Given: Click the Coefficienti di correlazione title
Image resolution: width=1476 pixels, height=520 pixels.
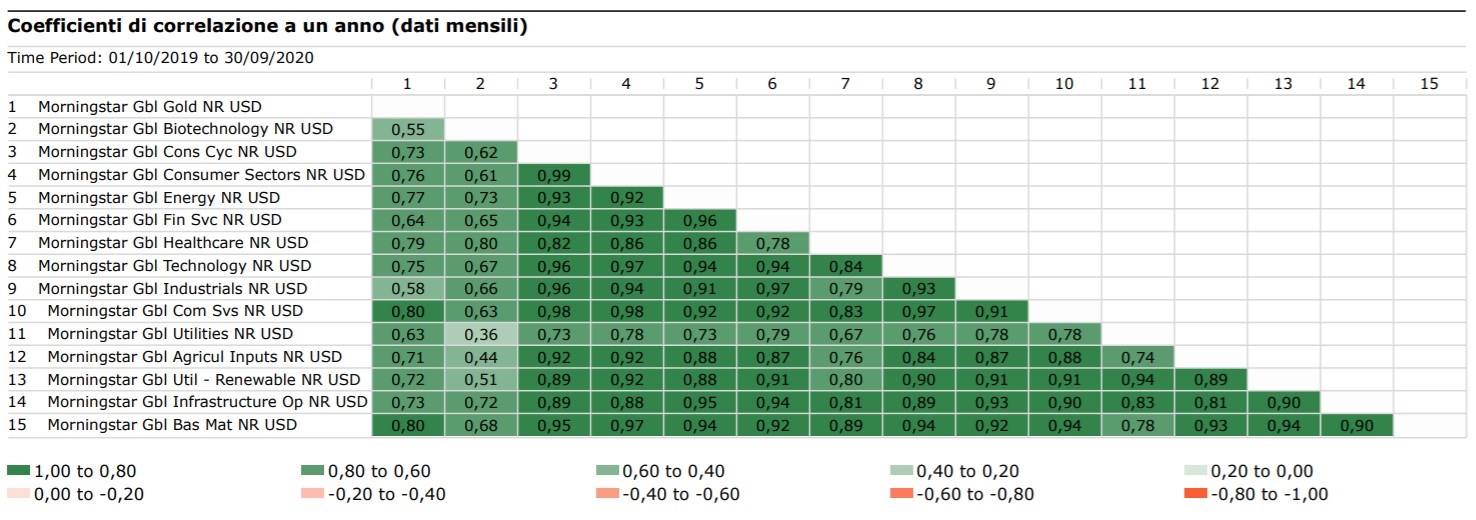Looking at the screenshot, I should point(267,27).
